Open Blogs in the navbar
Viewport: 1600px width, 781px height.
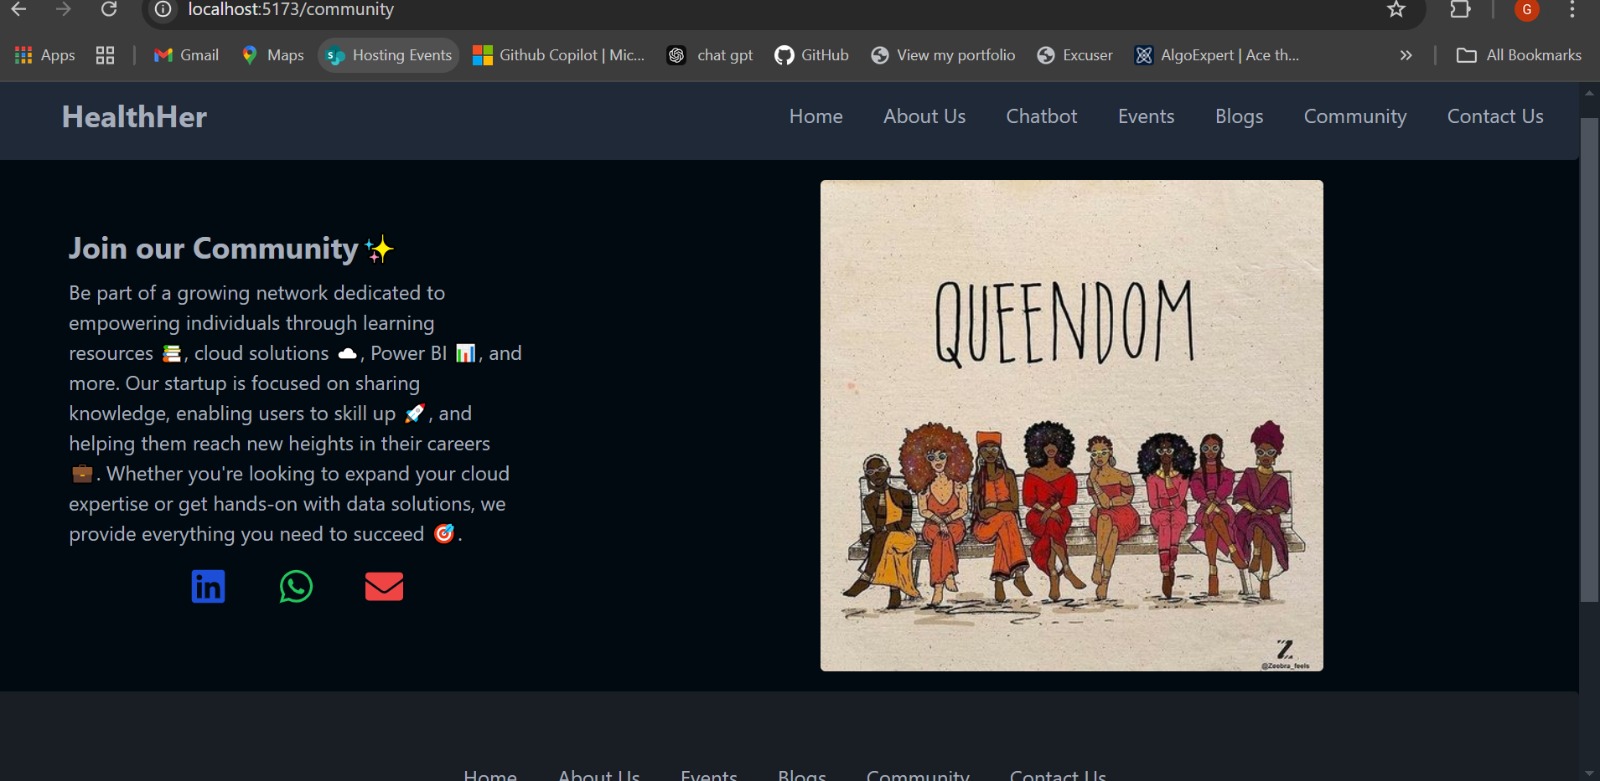(x=1239, y=116)
